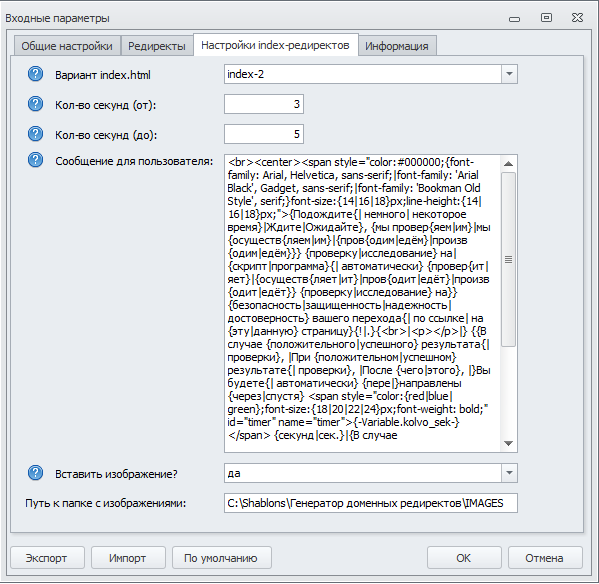This screenshot has width=599, height=584.
Task: Reset settings with По умолчанию button
Action: point(222,558)
